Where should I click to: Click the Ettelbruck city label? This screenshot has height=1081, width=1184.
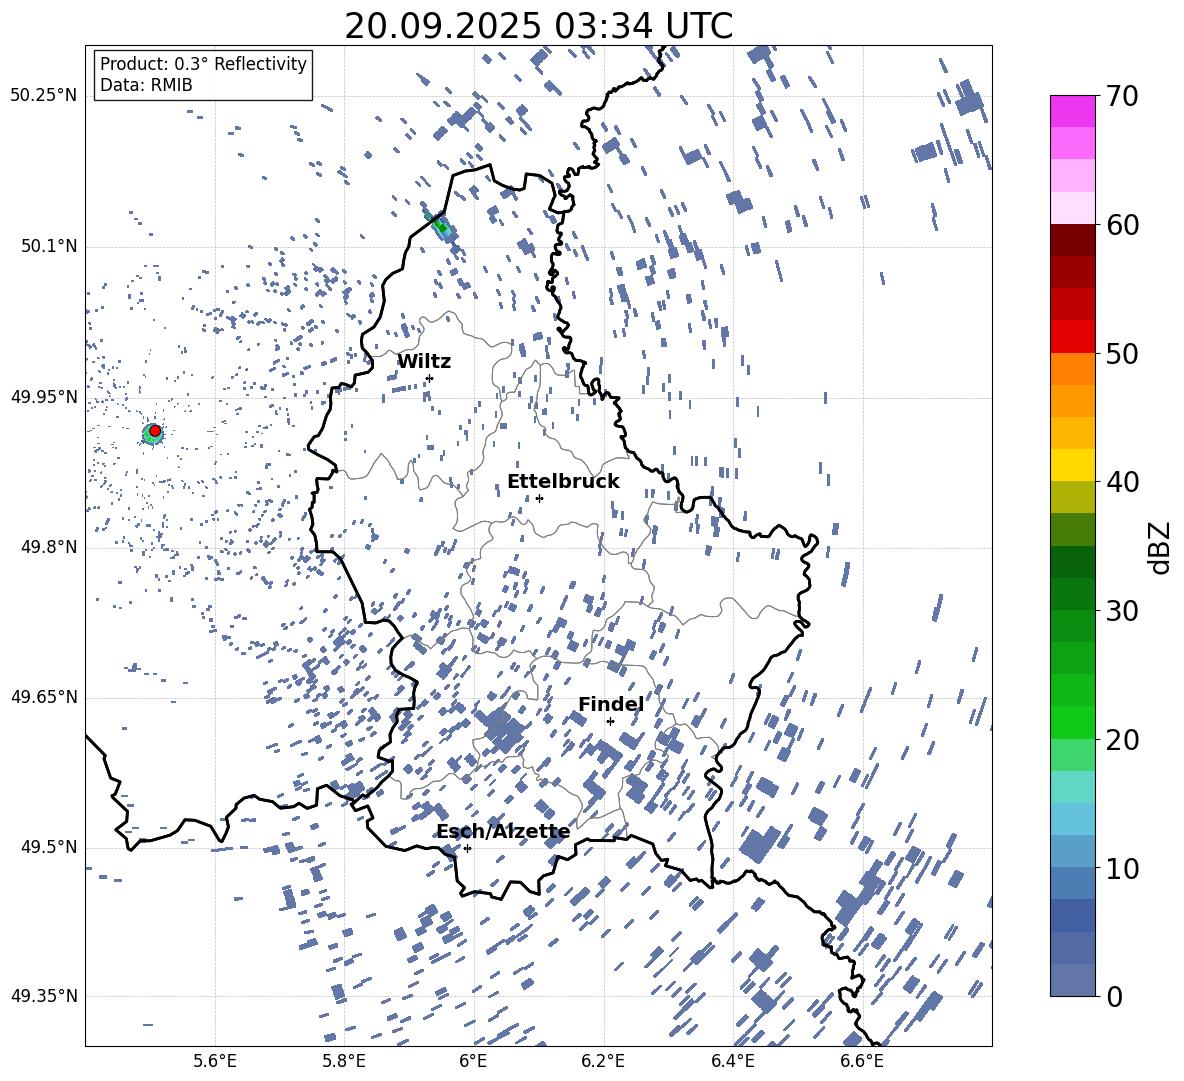563,481
